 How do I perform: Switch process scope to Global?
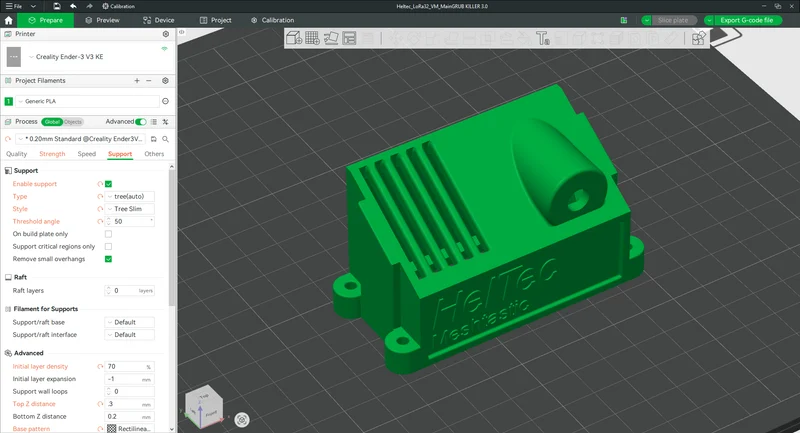click(x=53, y=122)
